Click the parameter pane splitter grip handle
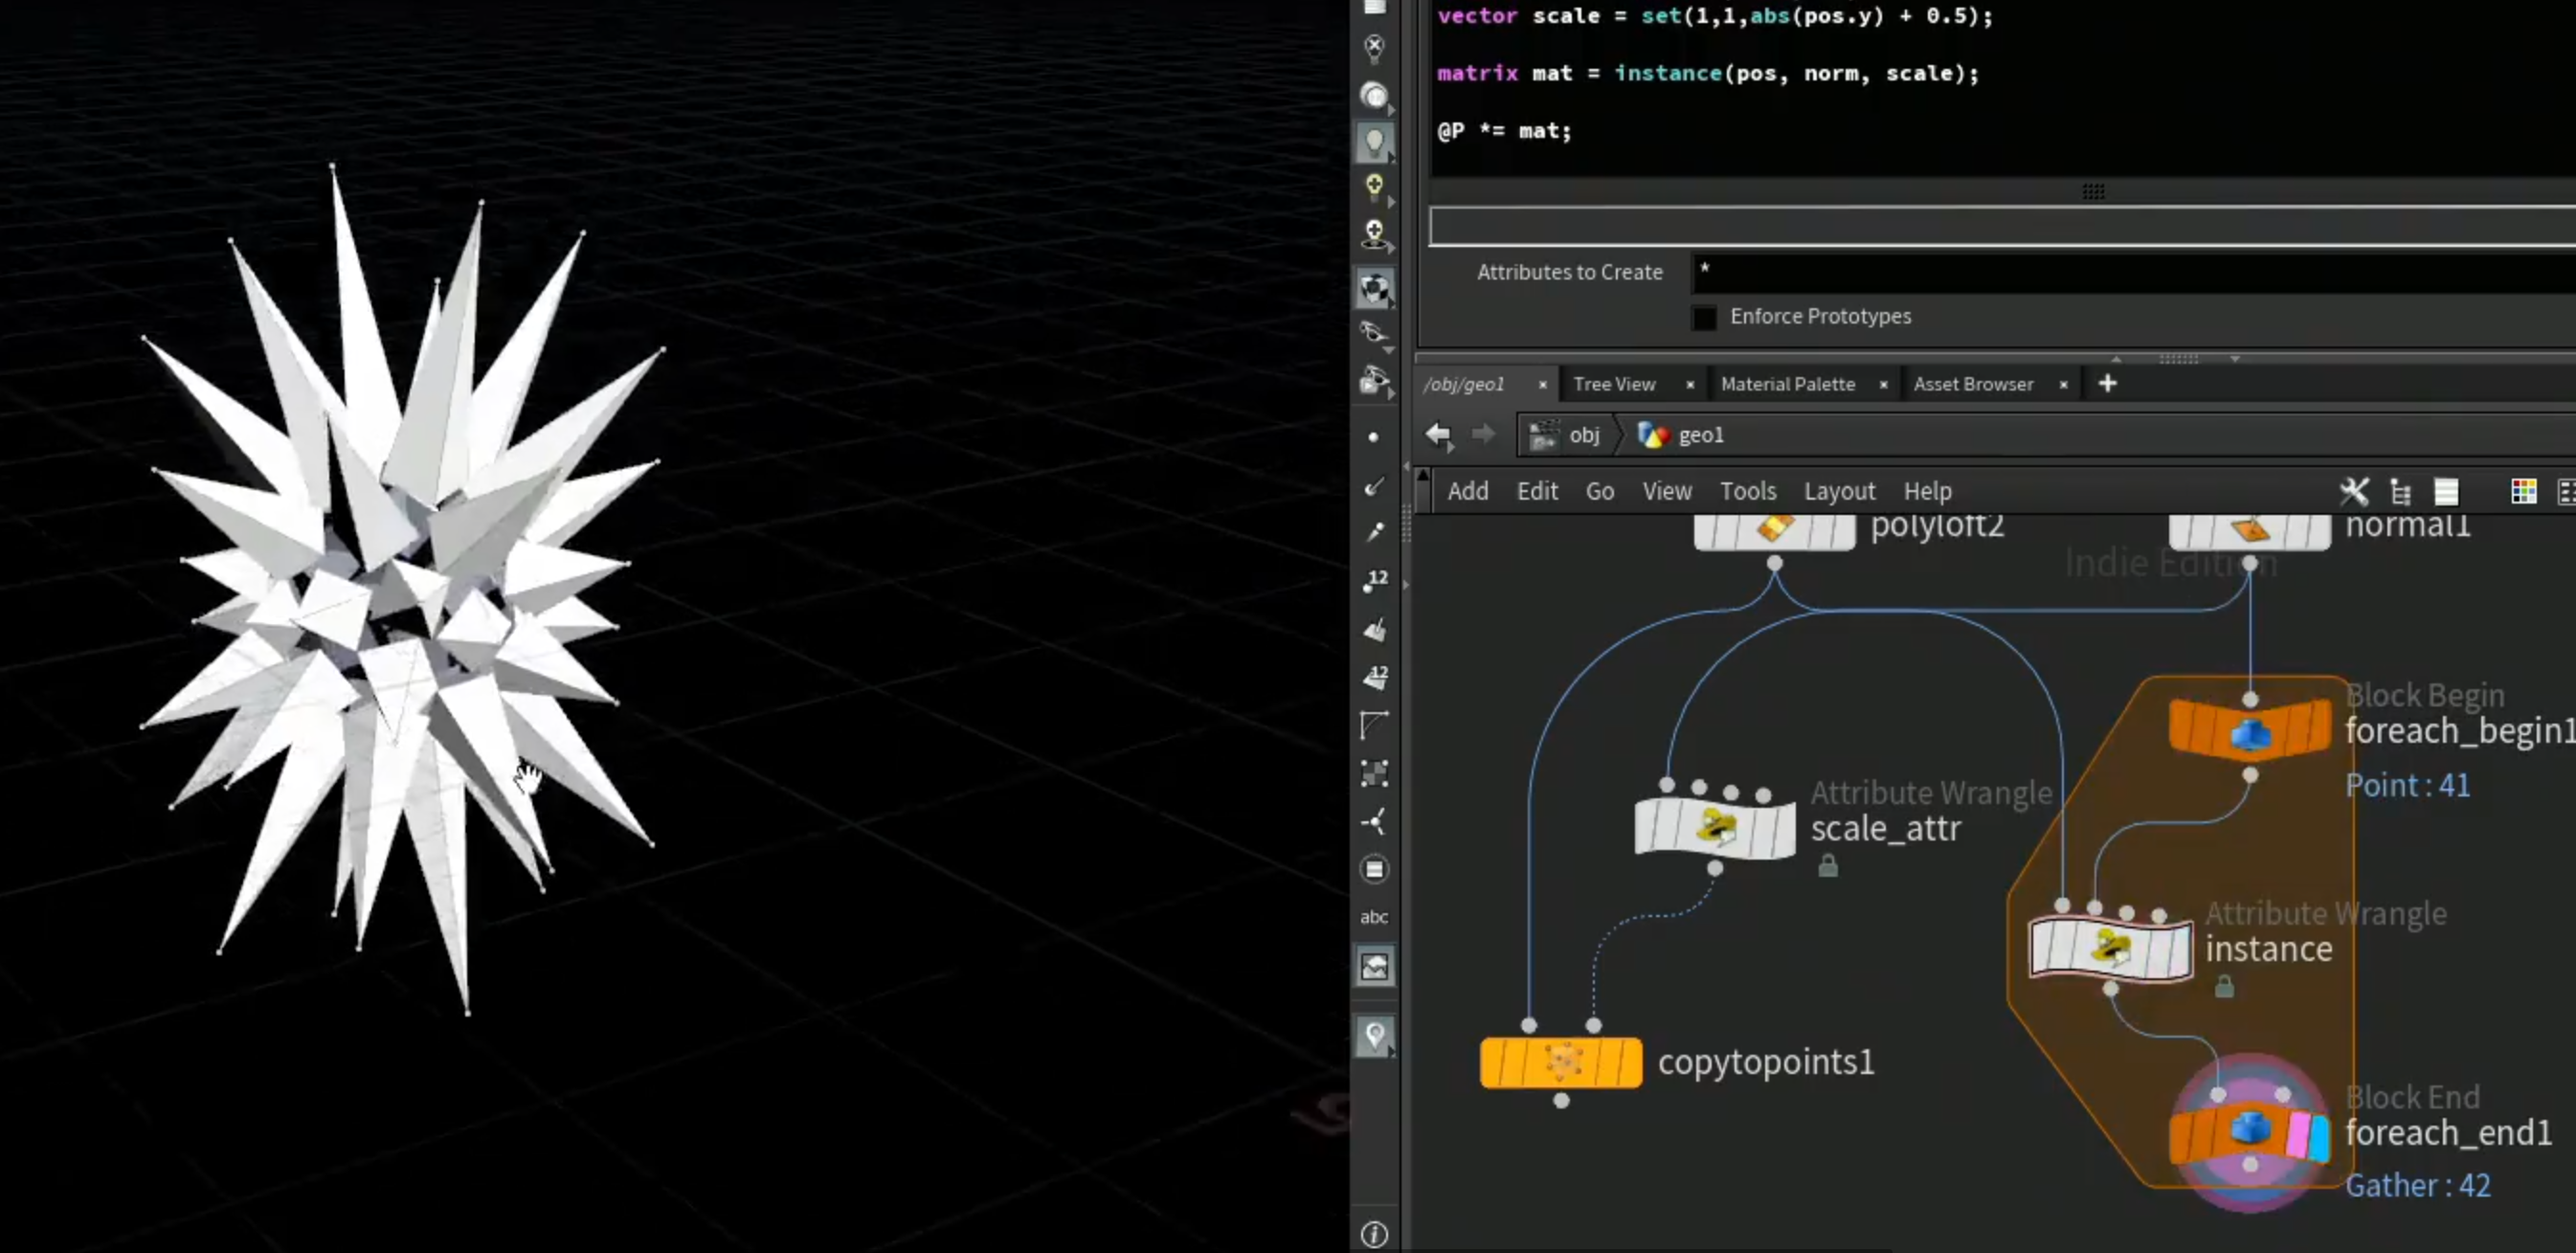Screen dimensions: 2576x1253 click(2179, 359)
